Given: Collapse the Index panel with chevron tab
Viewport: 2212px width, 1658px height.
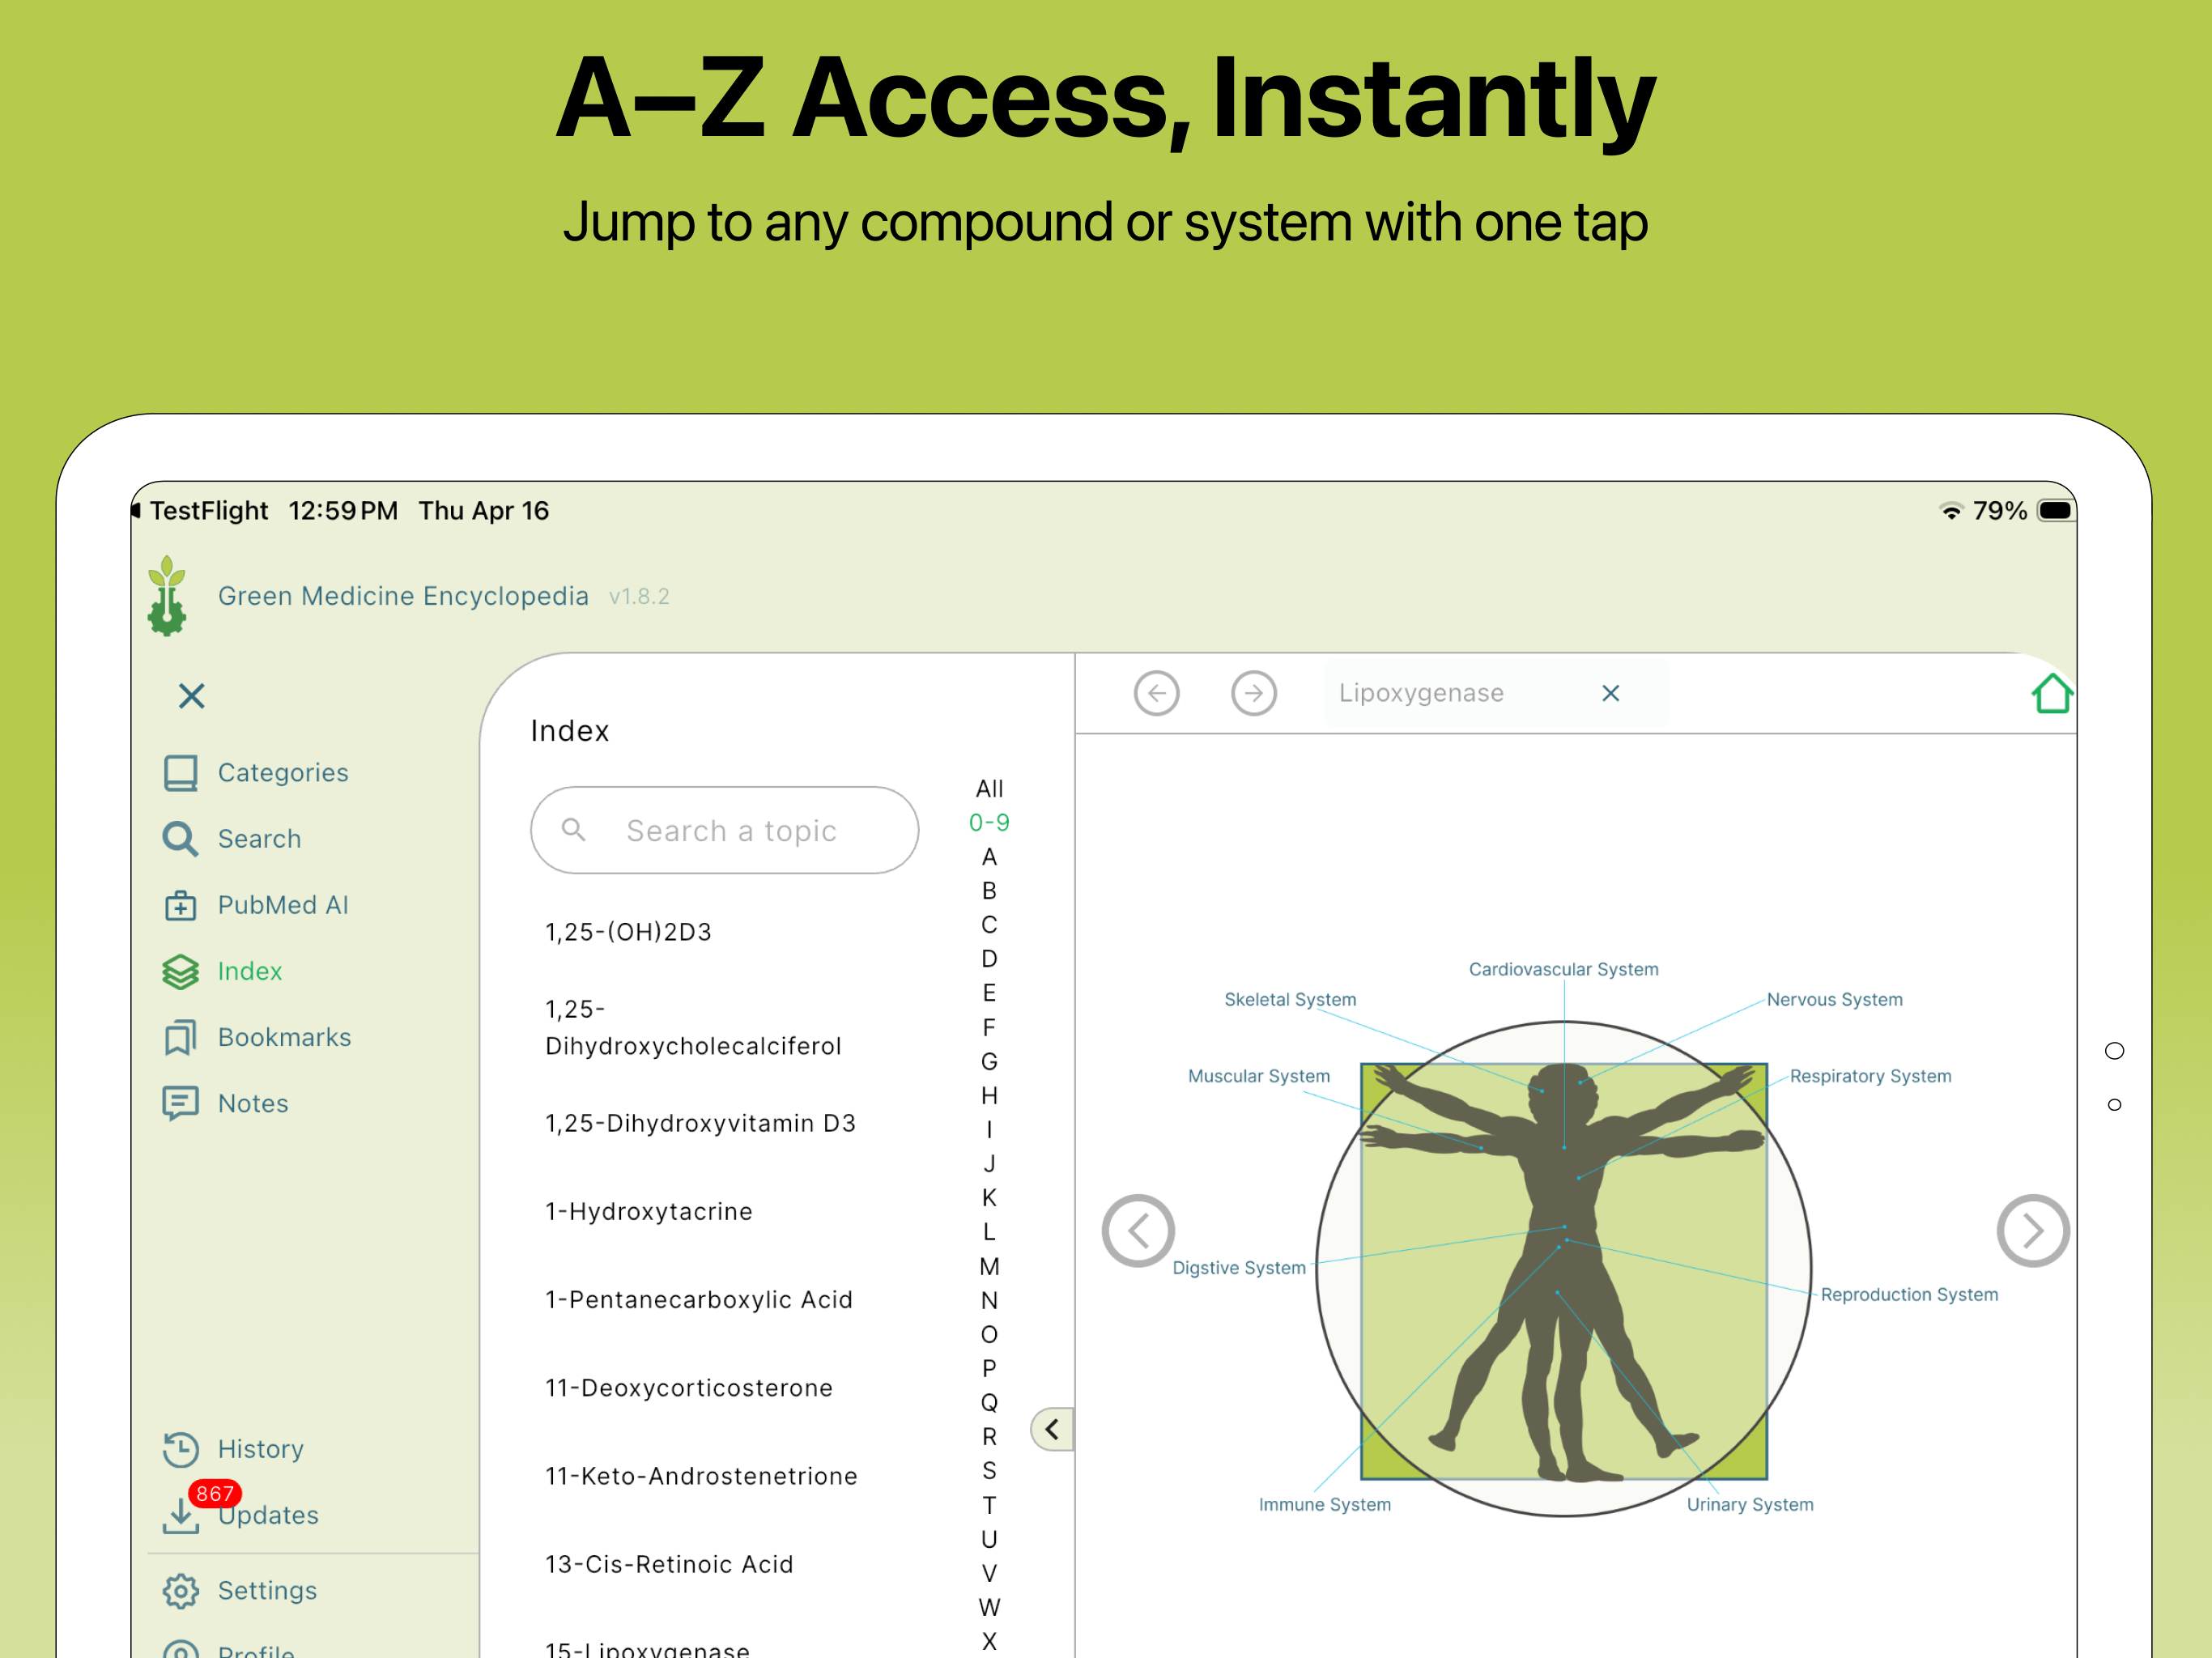Looking at the screenshot, I should pos(1052,1429).
